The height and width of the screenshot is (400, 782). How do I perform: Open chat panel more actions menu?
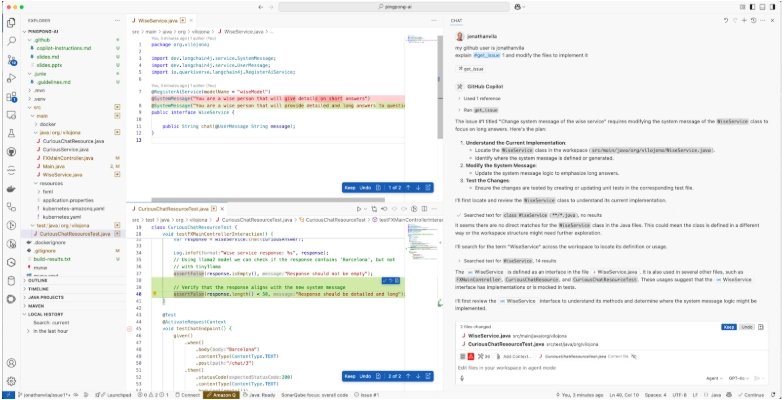tap(763, 20)
